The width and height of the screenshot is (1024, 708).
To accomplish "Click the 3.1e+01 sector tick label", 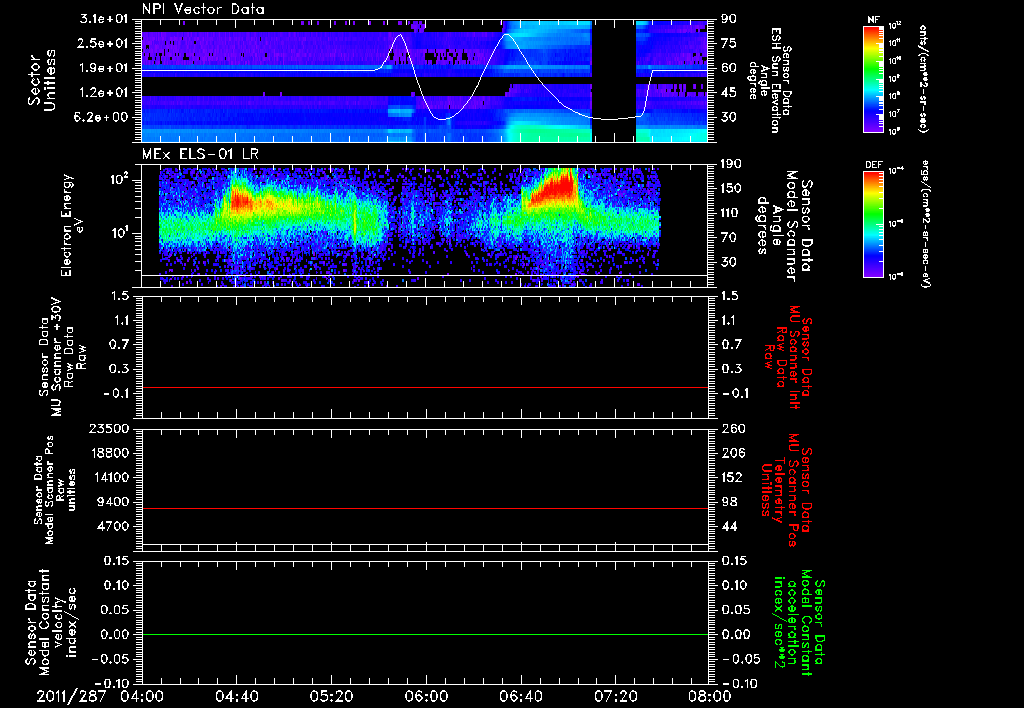I will pos(106,19).
